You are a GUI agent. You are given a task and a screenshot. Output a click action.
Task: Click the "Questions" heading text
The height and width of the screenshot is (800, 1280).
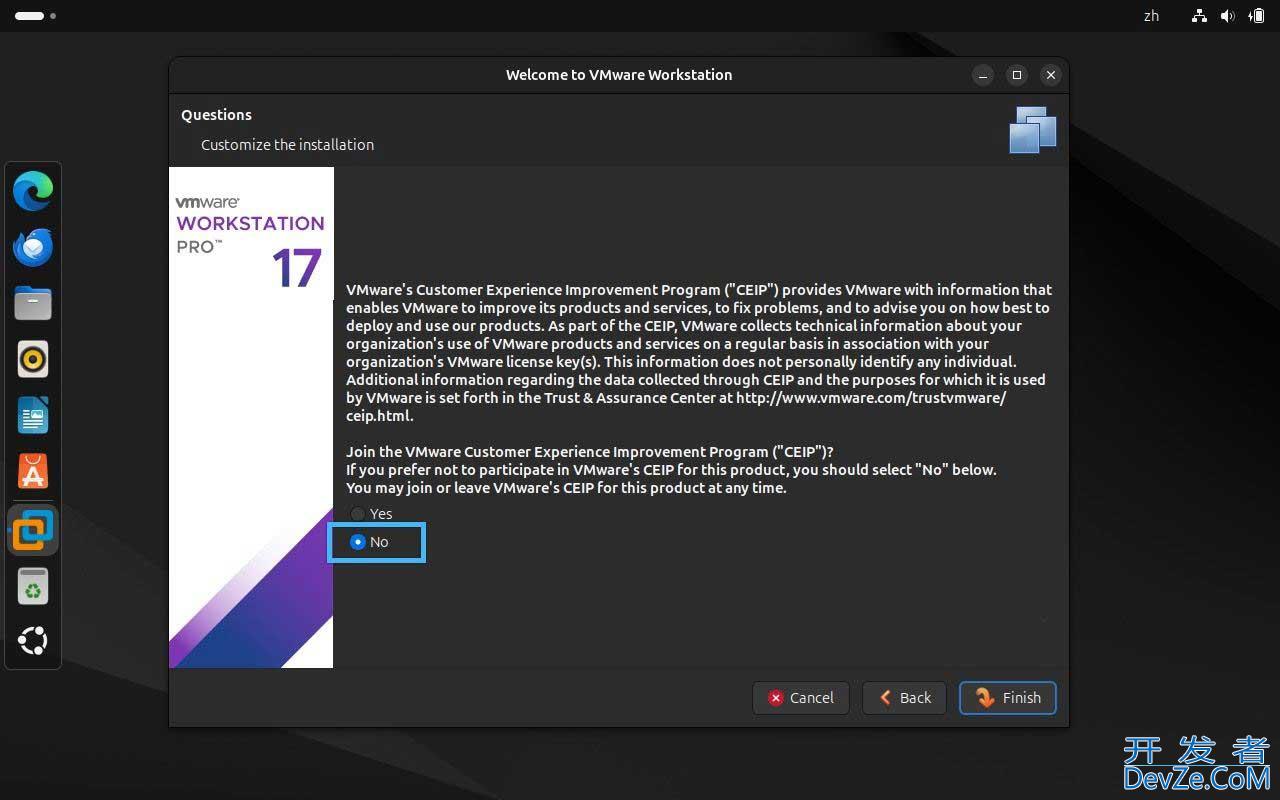click(x=216, y=115)
